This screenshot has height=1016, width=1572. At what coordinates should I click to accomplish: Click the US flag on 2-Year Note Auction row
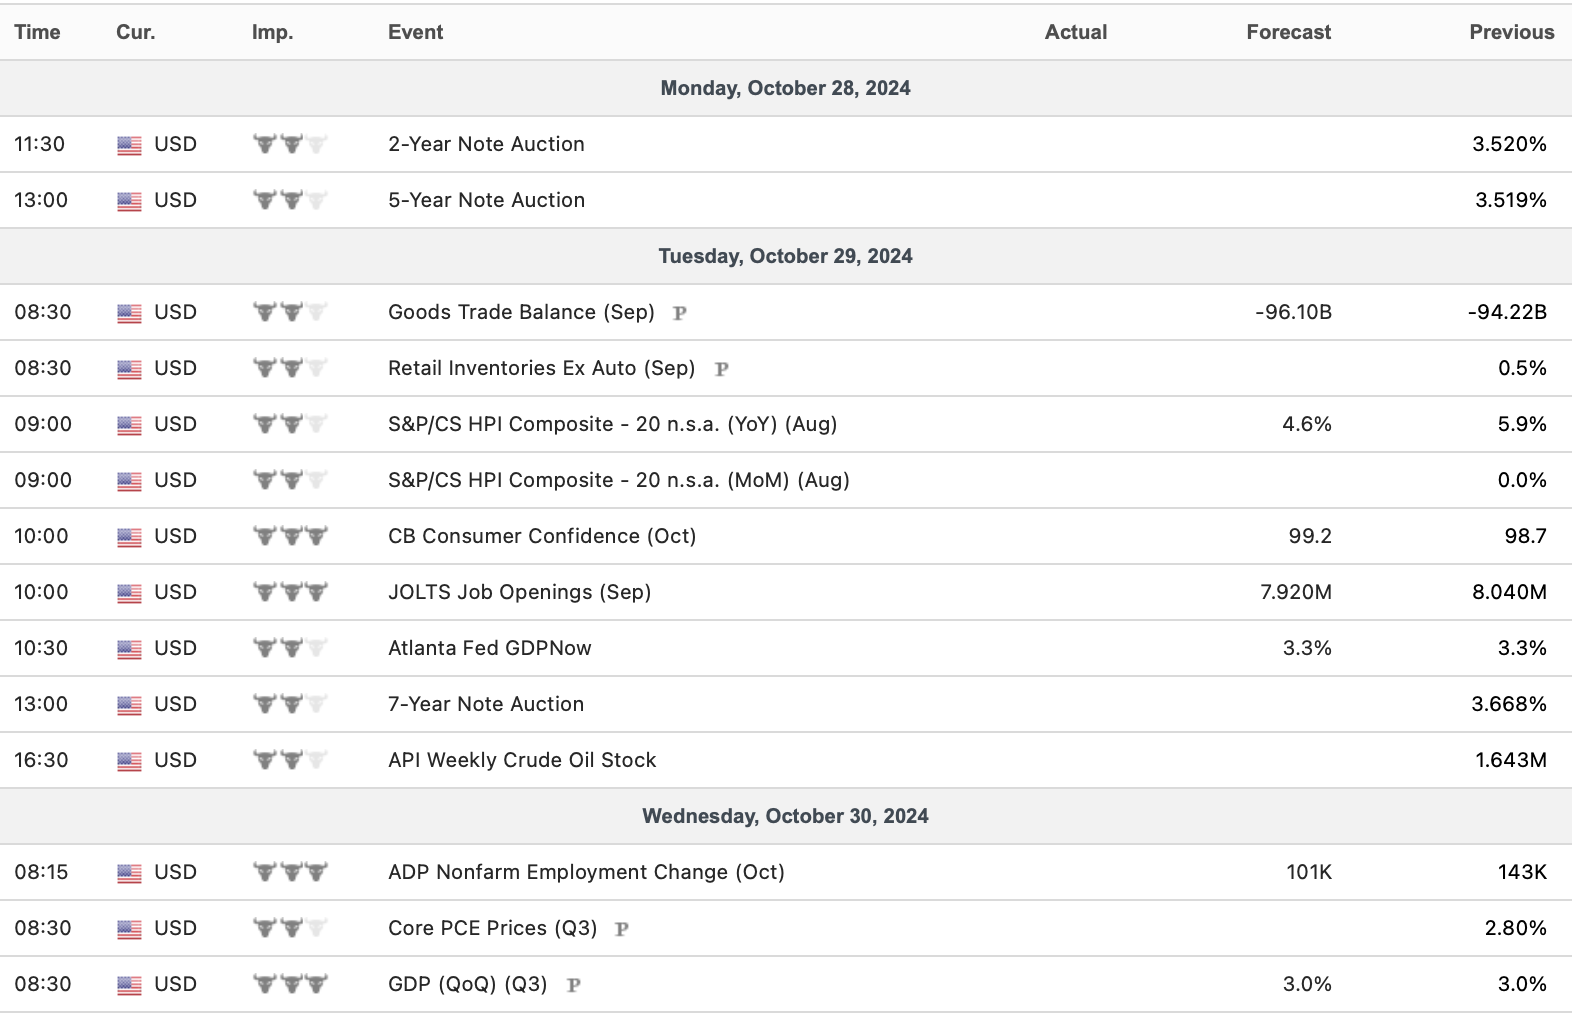[129, 145]
